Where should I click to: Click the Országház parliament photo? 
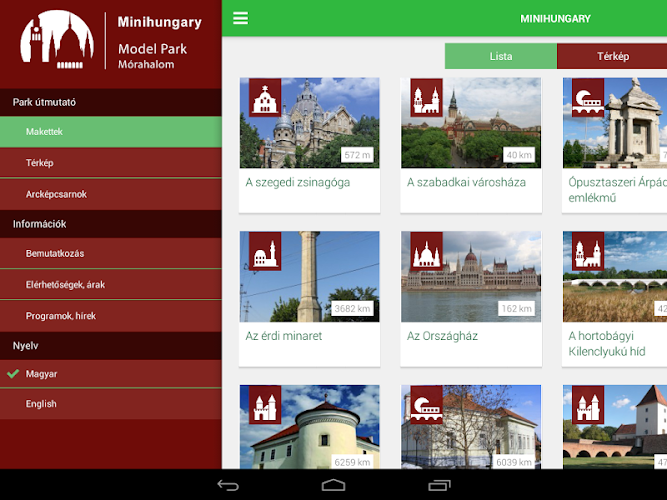[471, 276]
